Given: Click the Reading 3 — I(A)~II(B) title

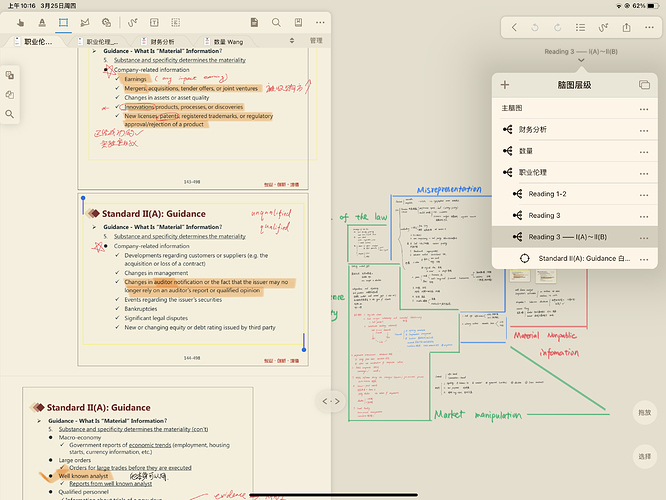Looking at the screenshot, I should [581, 51].
